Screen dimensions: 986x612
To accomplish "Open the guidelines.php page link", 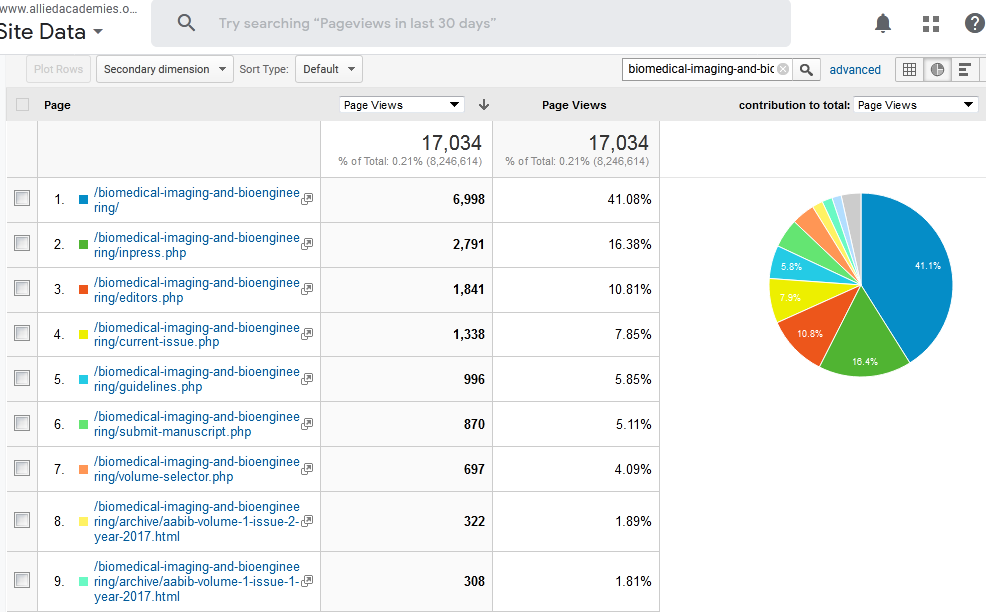I will point(196,379).
